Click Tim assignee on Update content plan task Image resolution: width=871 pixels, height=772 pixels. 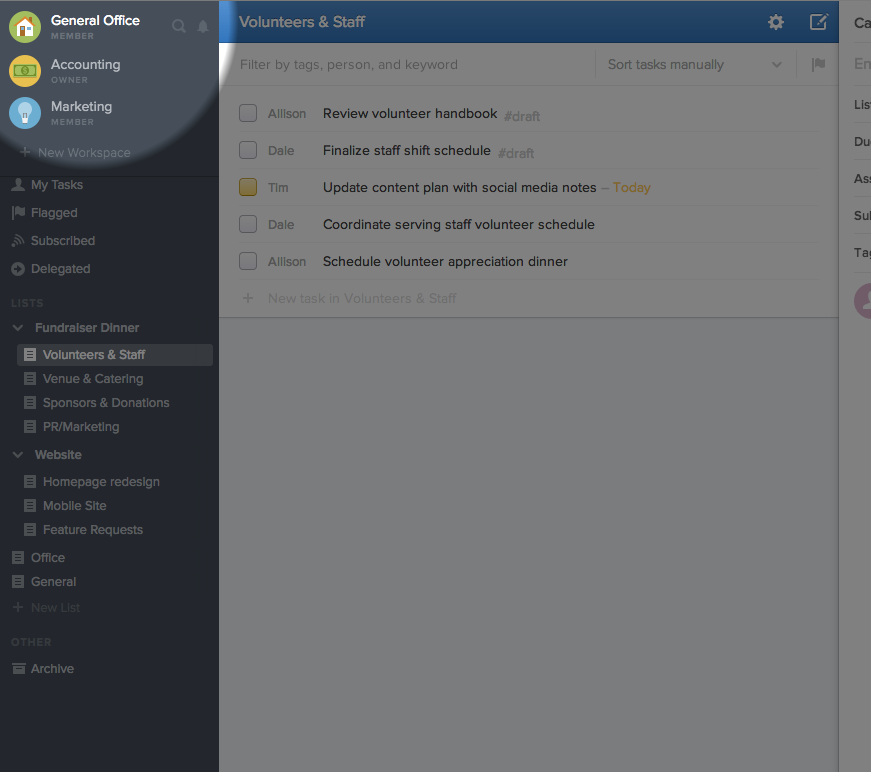pos(278,188)
